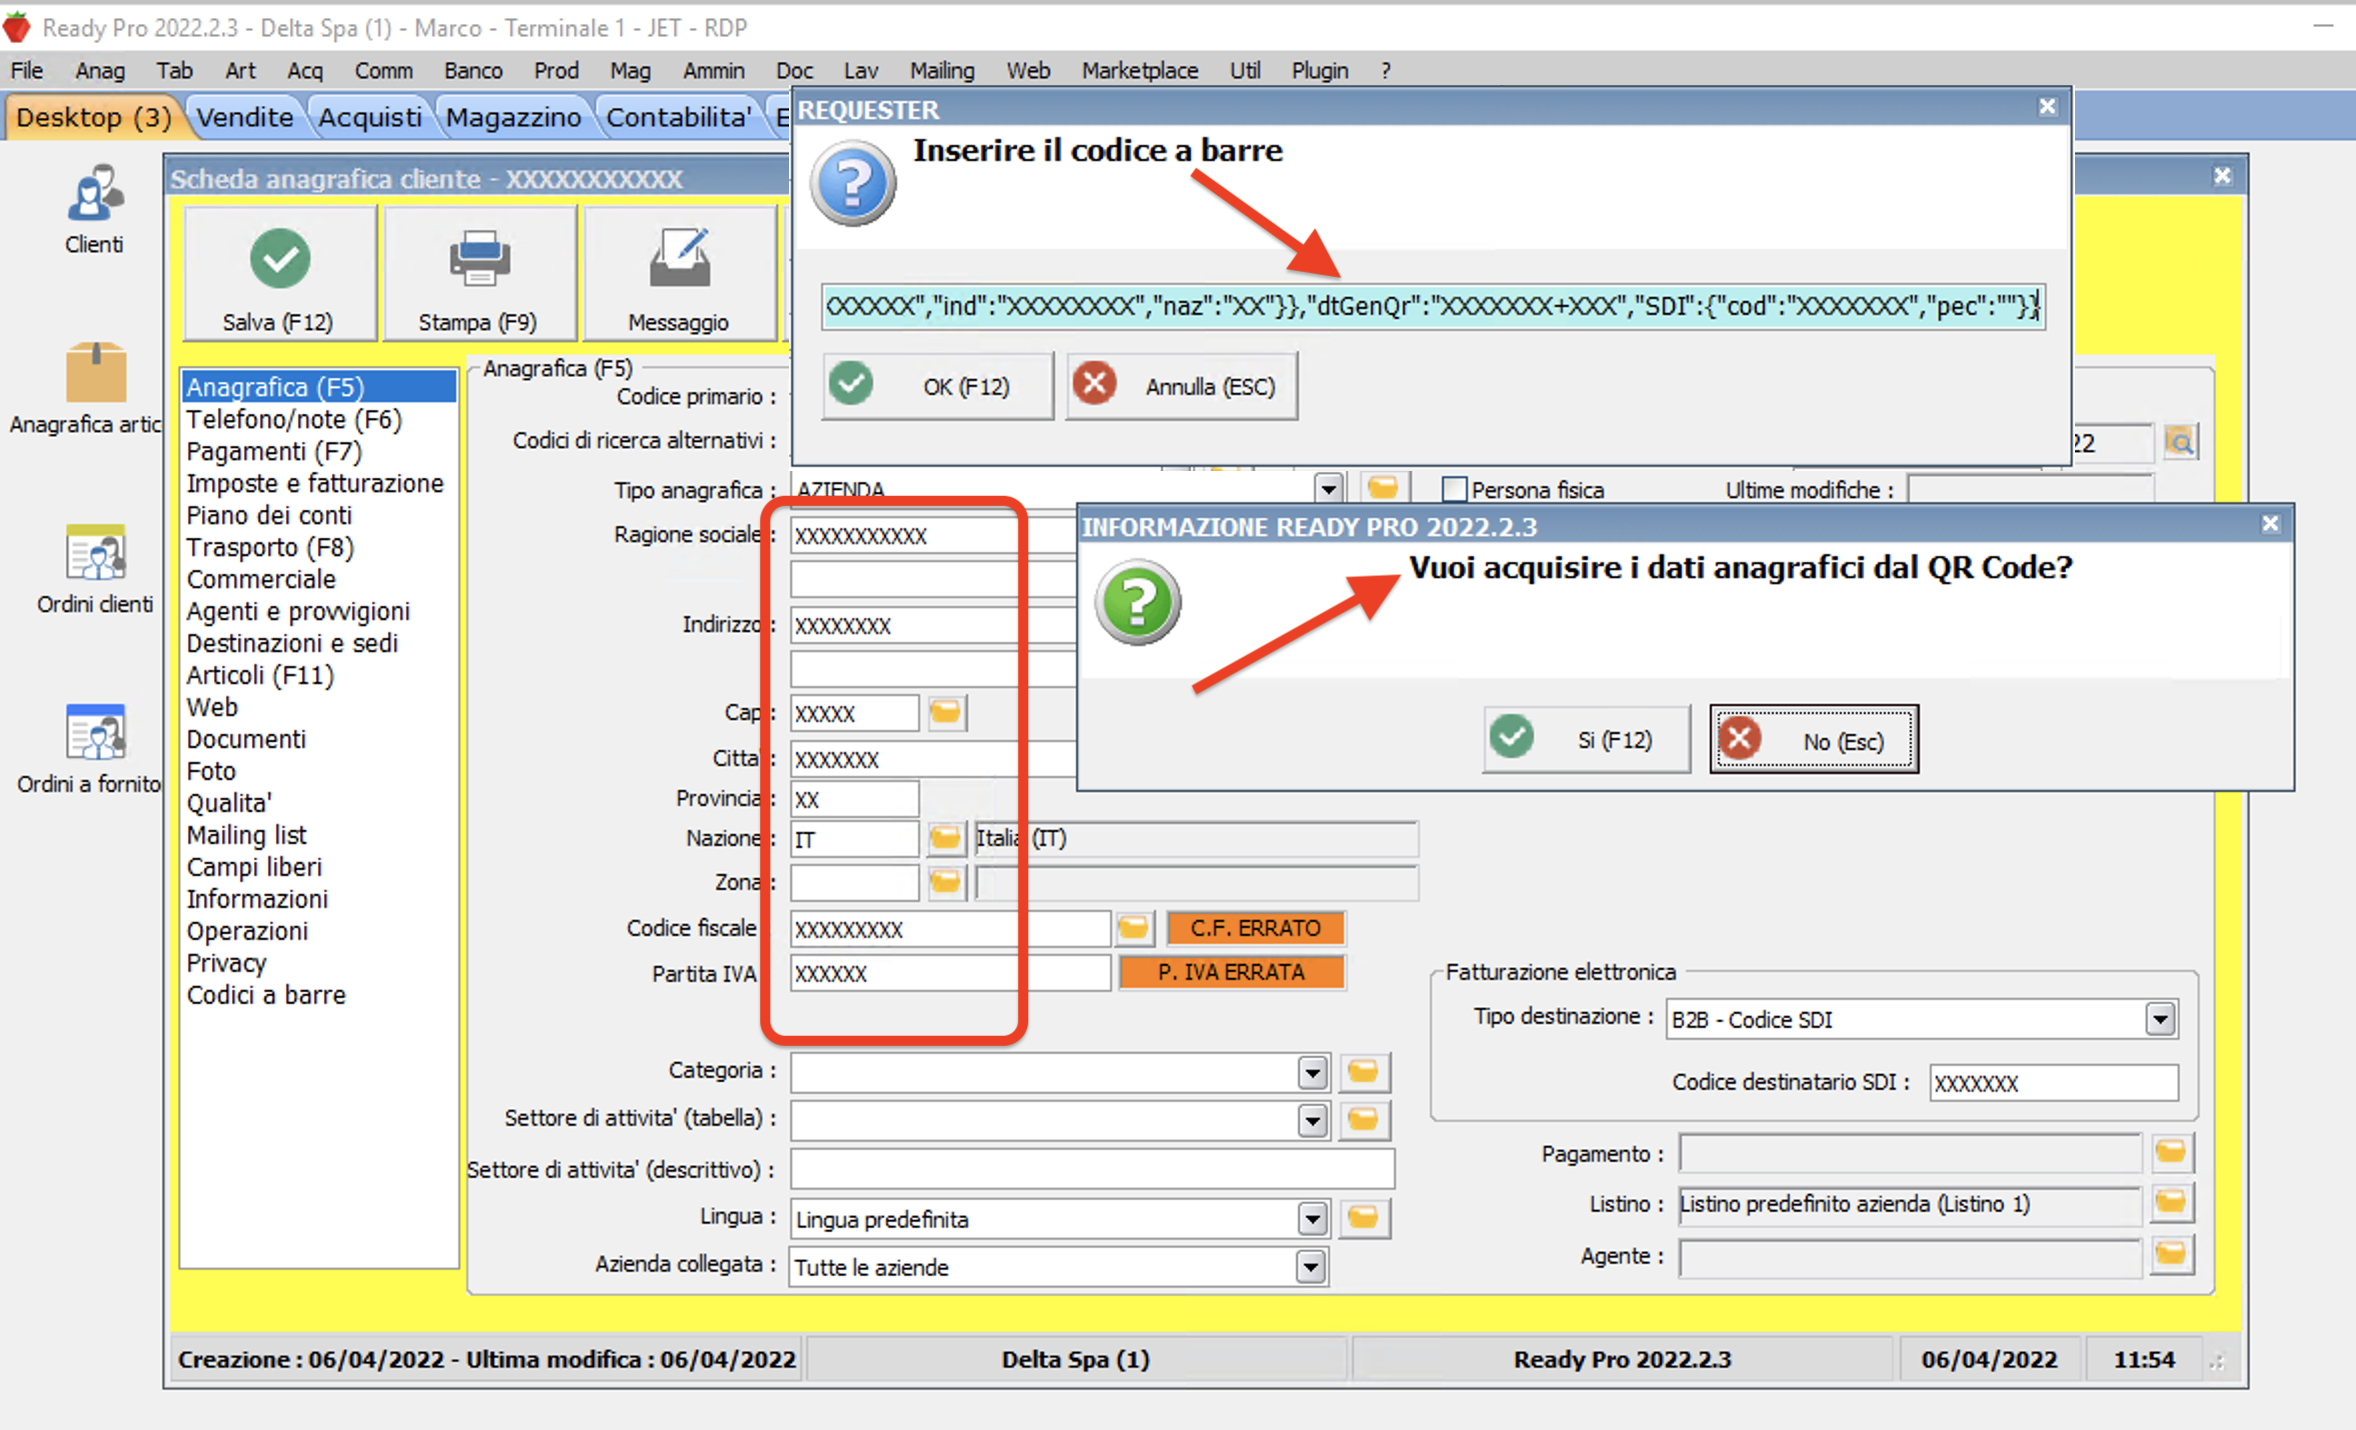This screenshot has height=1430, width=2356.
Task: Switch to the Vendite tab
Action: point(245,117)
